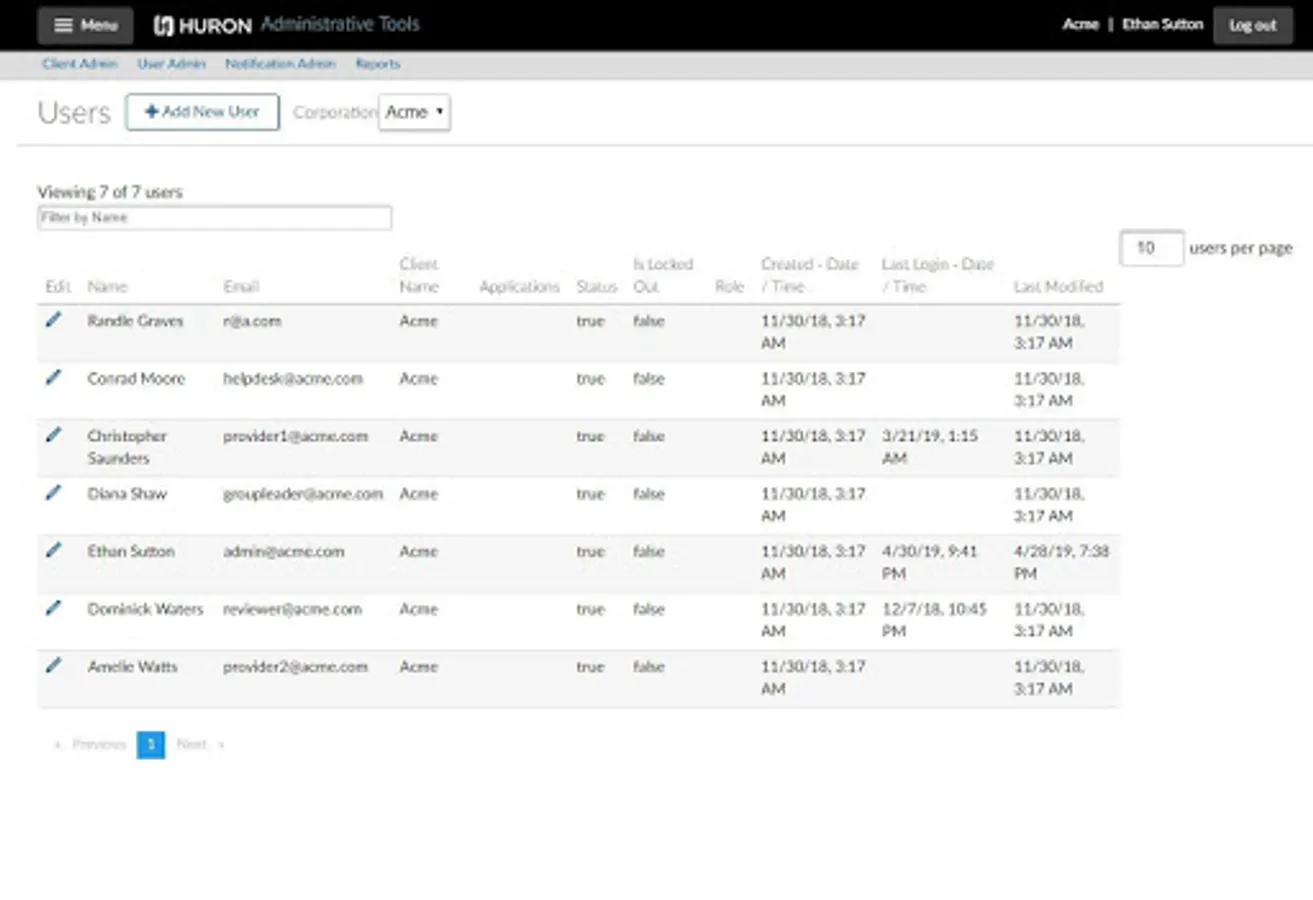Go to the Next page
1313x900 pixels.
coord(199,745)
